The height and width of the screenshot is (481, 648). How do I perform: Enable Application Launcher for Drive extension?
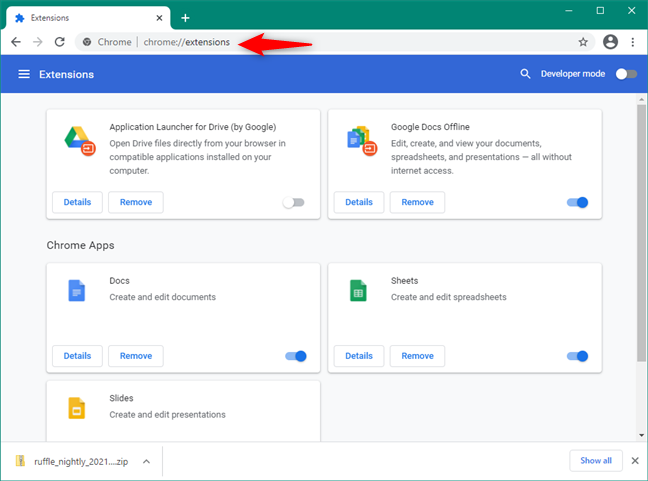(x=293, y=202)
